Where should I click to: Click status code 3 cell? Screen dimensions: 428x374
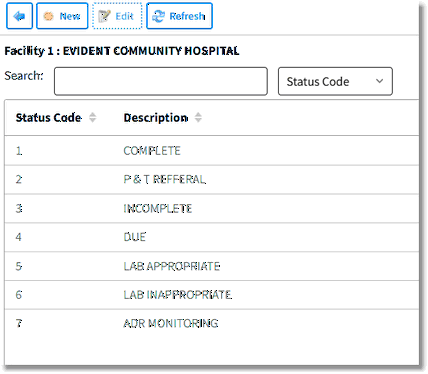[x=19, y=209]
